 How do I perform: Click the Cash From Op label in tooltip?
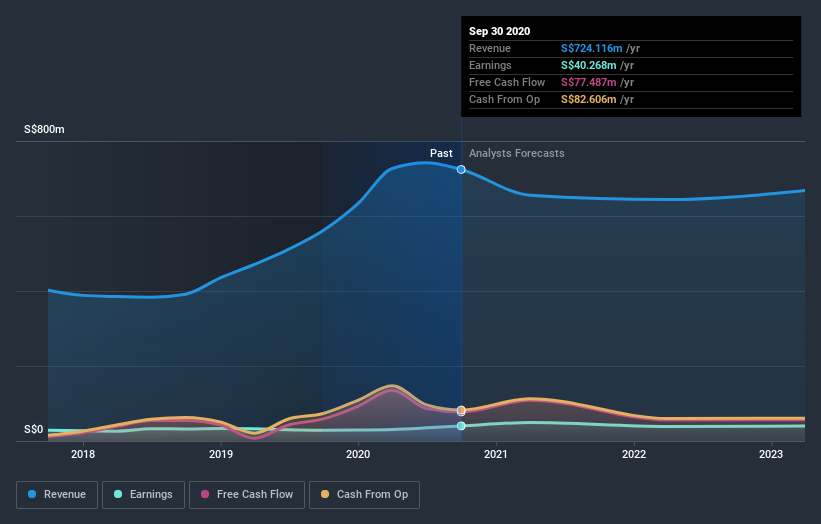pos(504,99)
